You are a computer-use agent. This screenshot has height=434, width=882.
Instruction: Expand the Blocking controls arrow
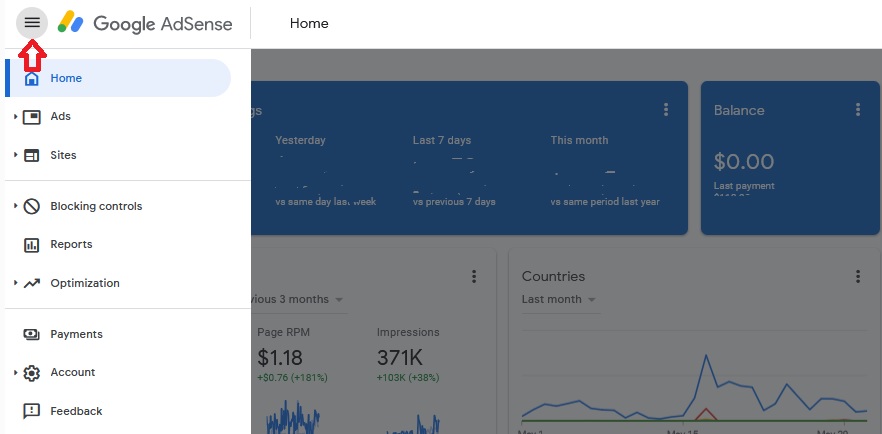(x=16, y=206)
